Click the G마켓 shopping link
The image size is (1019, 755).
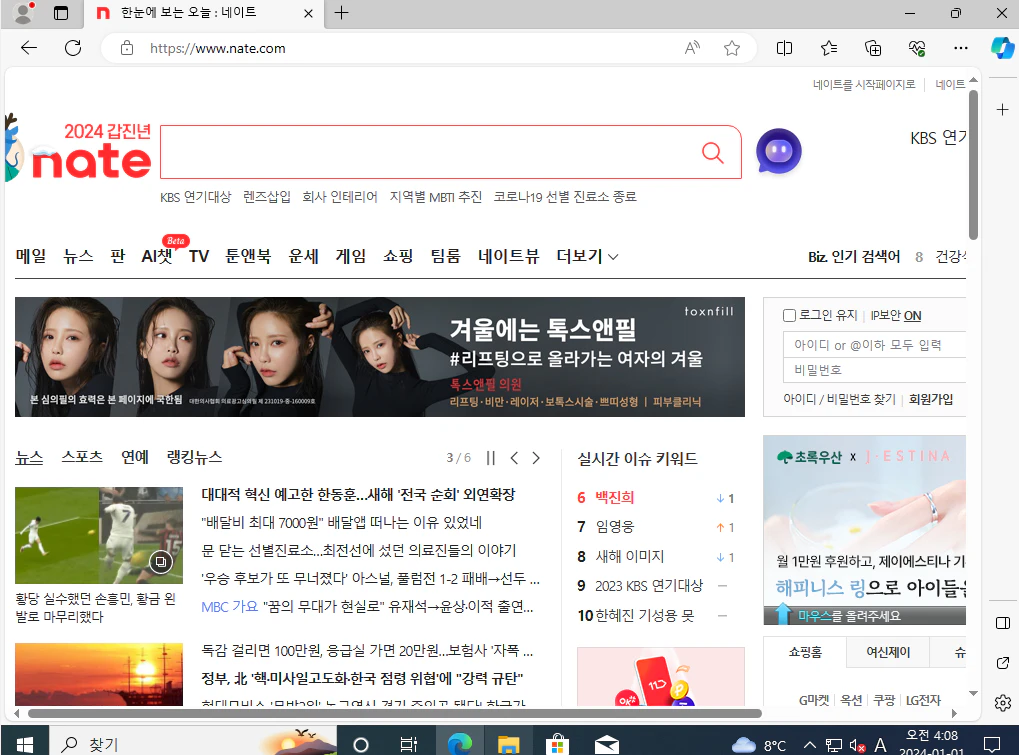(x=814, y=700)
